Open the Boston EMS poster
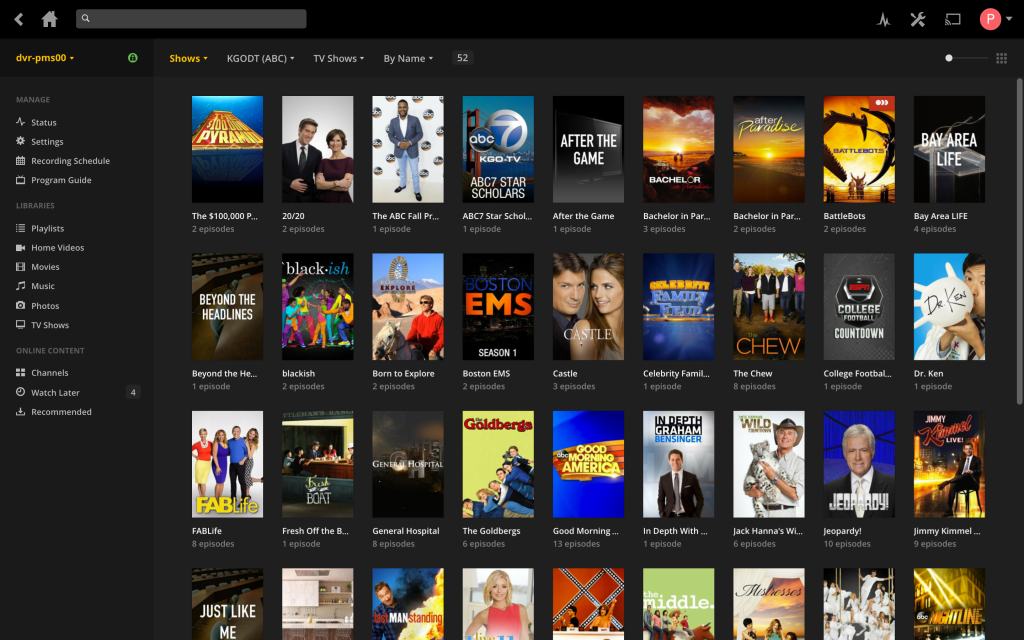Viewport: 1024px width, 640px height. [x=498, y=306]
